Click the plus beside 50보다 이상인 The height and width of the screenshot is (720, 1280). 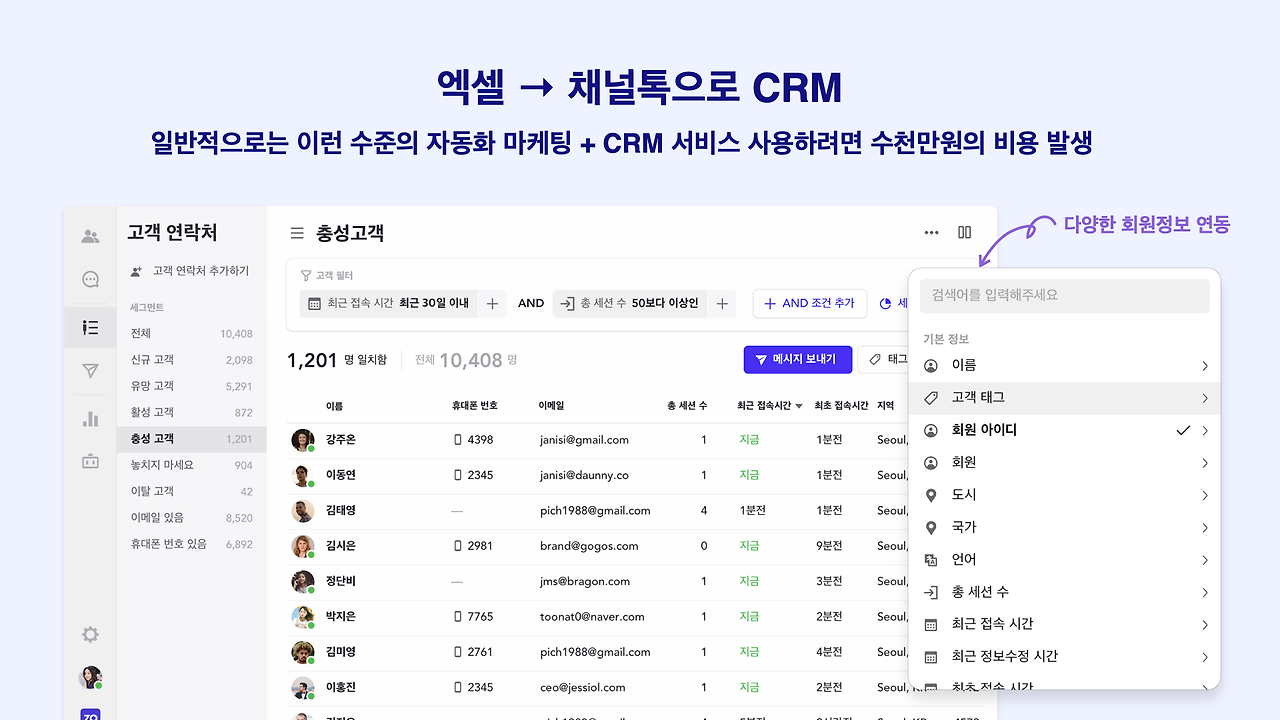pos(722,303)
